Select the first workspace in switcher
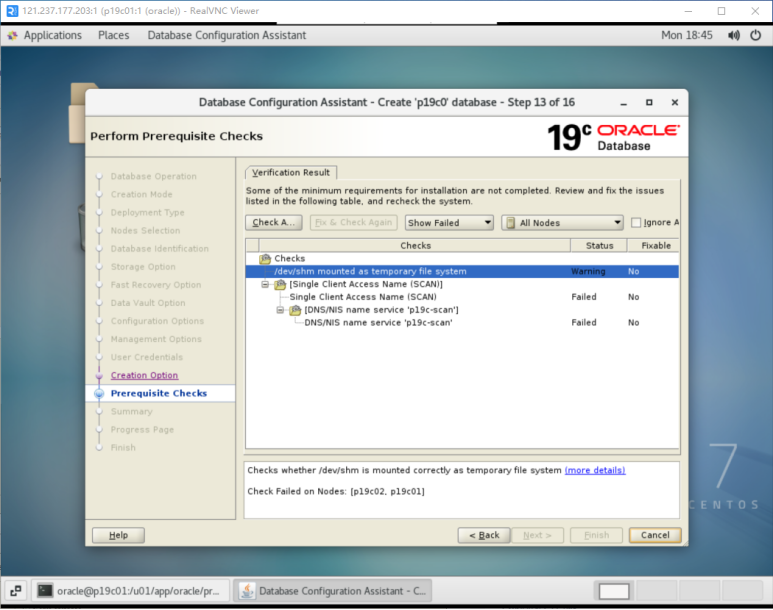 (x=614, y=591)
